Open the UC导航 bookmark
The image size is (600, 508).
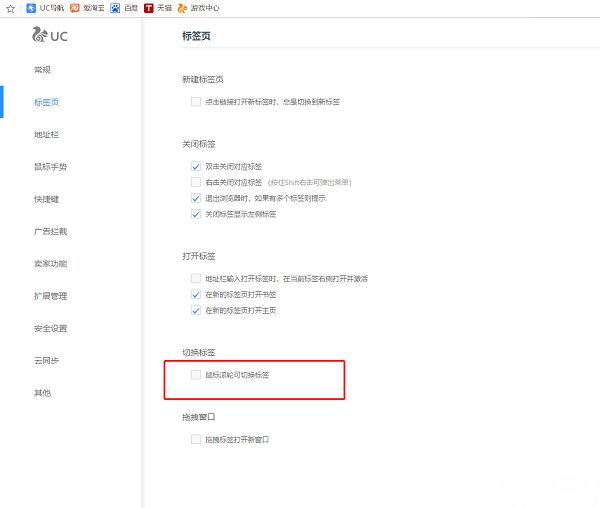pyautogui.click(x=45, y=8)
